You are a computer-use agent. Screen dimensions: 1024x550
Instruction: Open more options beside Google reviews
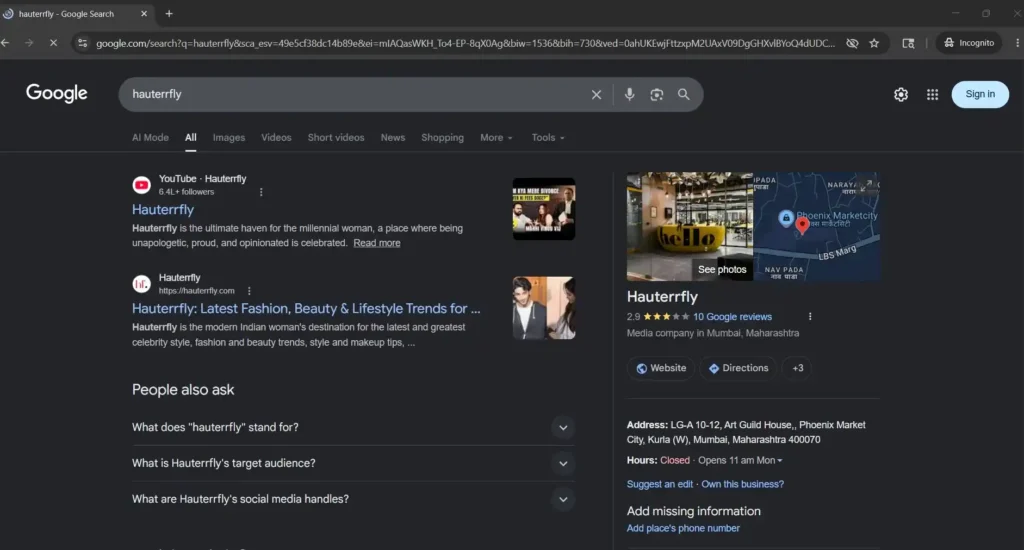(x=810, y=317)
